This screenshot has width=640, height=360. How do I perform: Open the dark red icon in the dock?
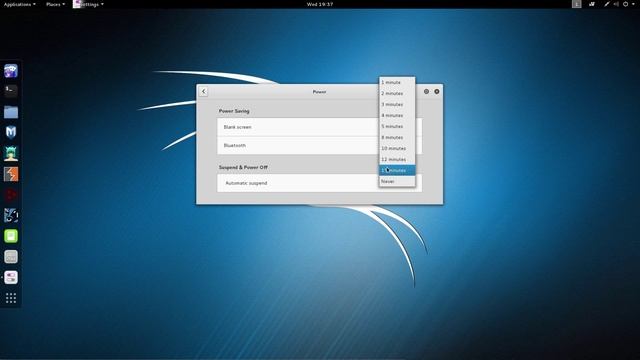point(11,195)
